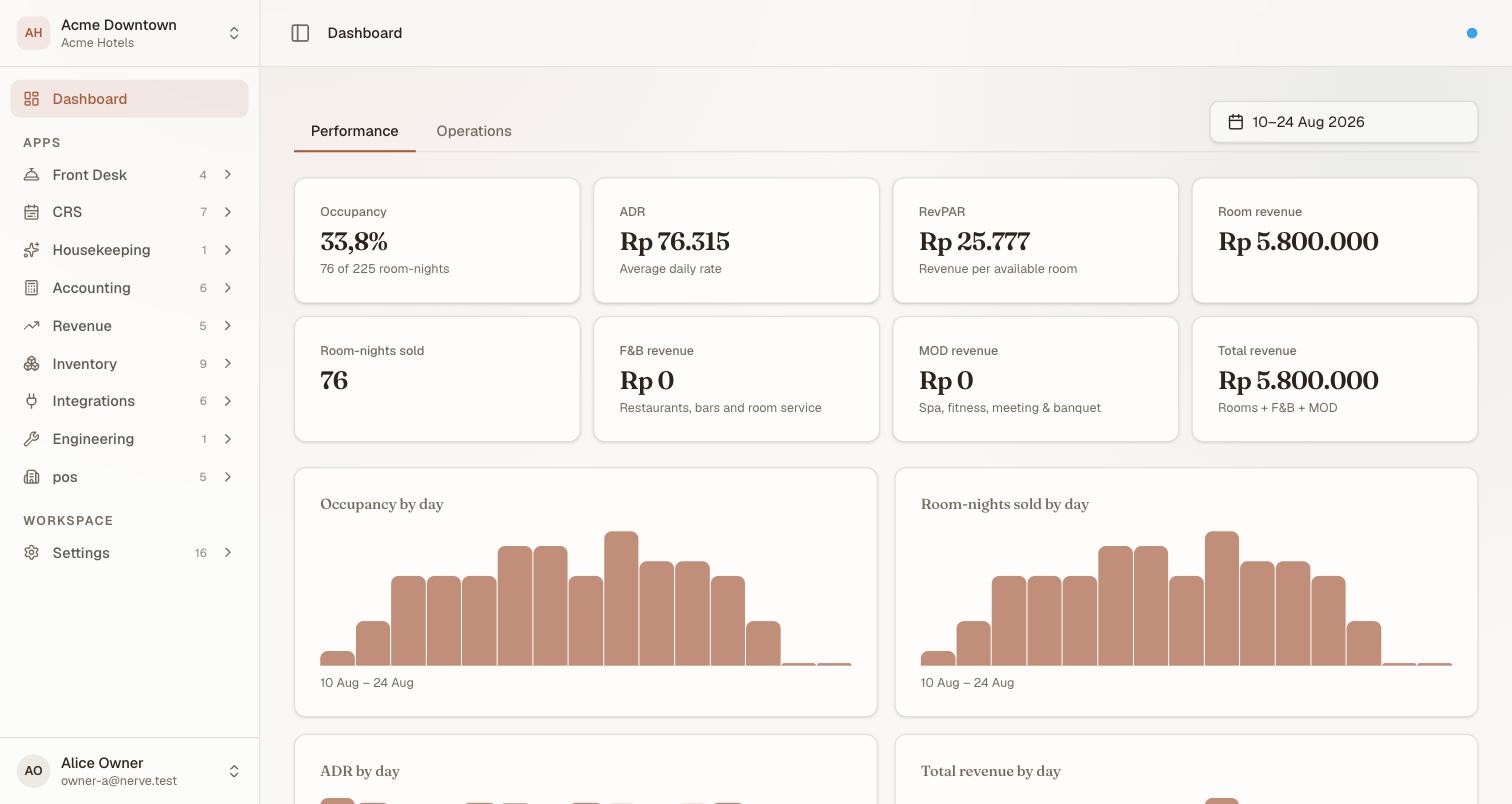Switch to the Operations tab
1512x804 pixels.
(x=474, y=131)
